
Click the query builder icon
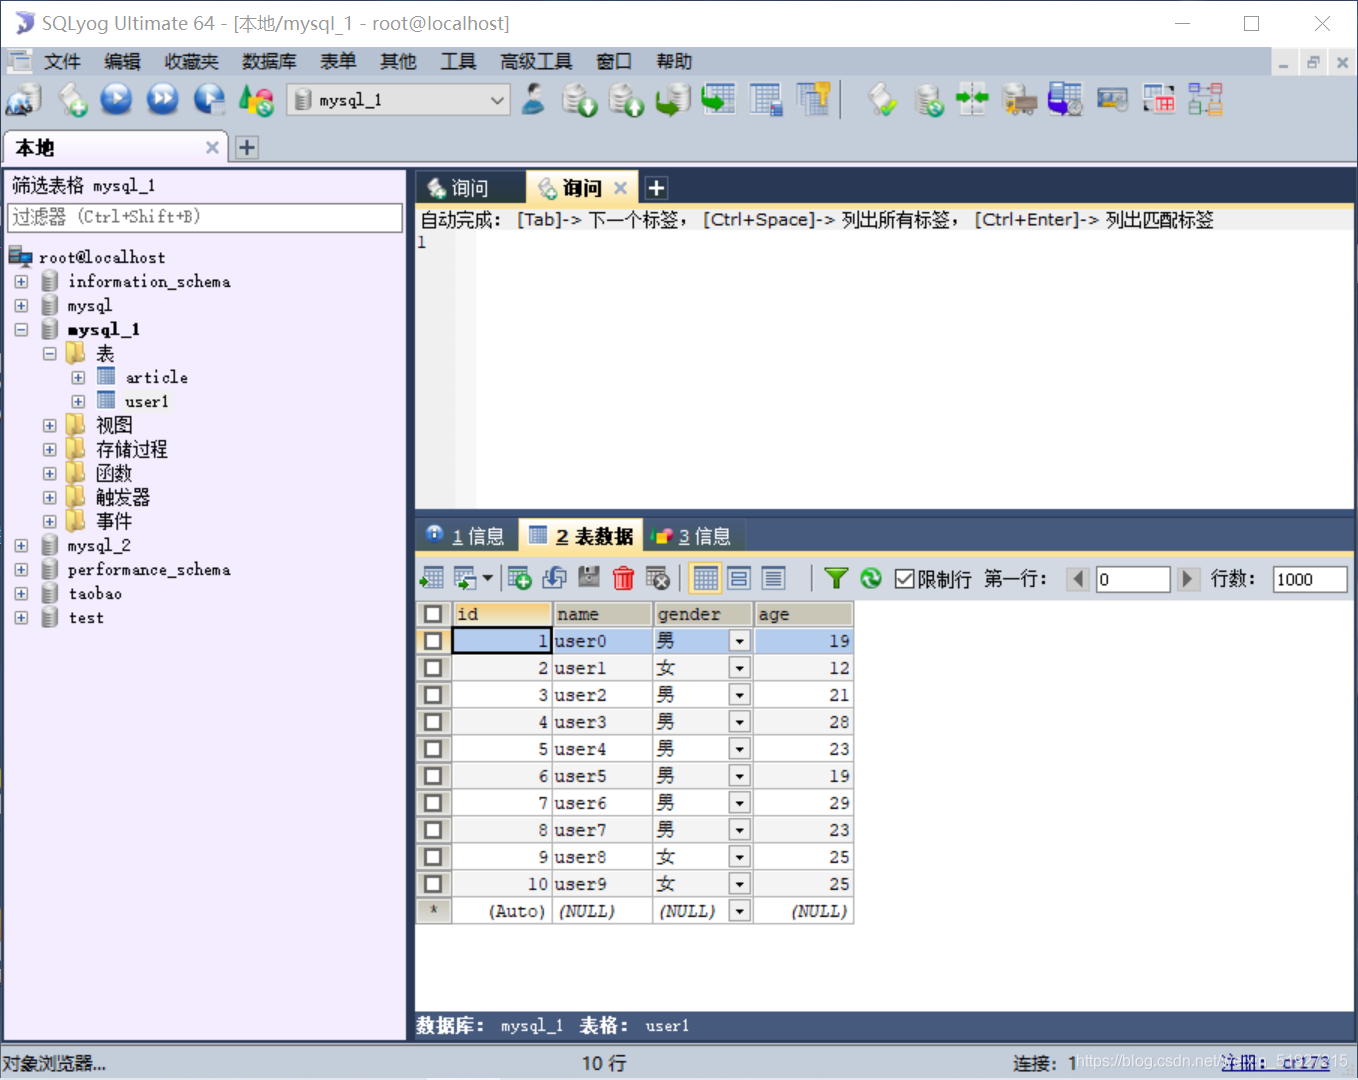(1159, 99)
